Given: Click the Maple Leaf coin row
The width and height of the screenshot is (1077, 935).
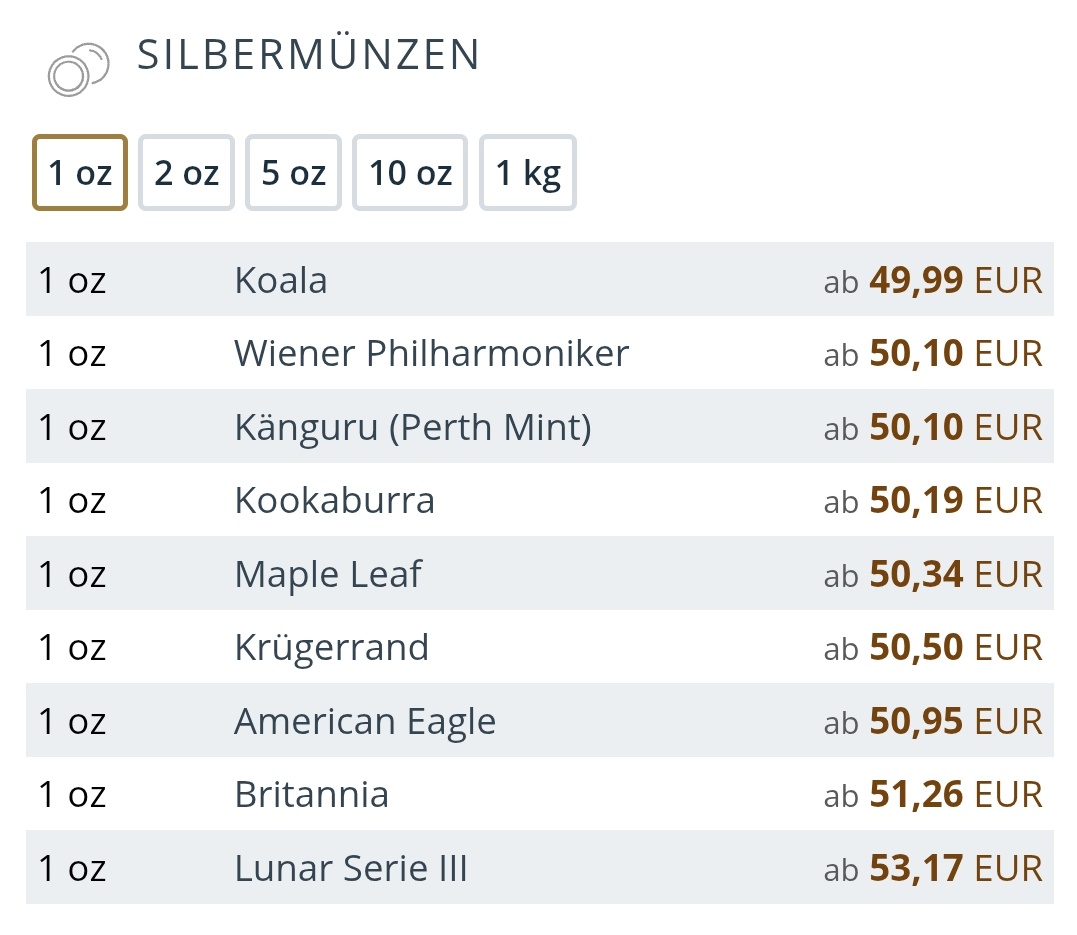Looking at the screenshot, I should (x=328, y=574).
